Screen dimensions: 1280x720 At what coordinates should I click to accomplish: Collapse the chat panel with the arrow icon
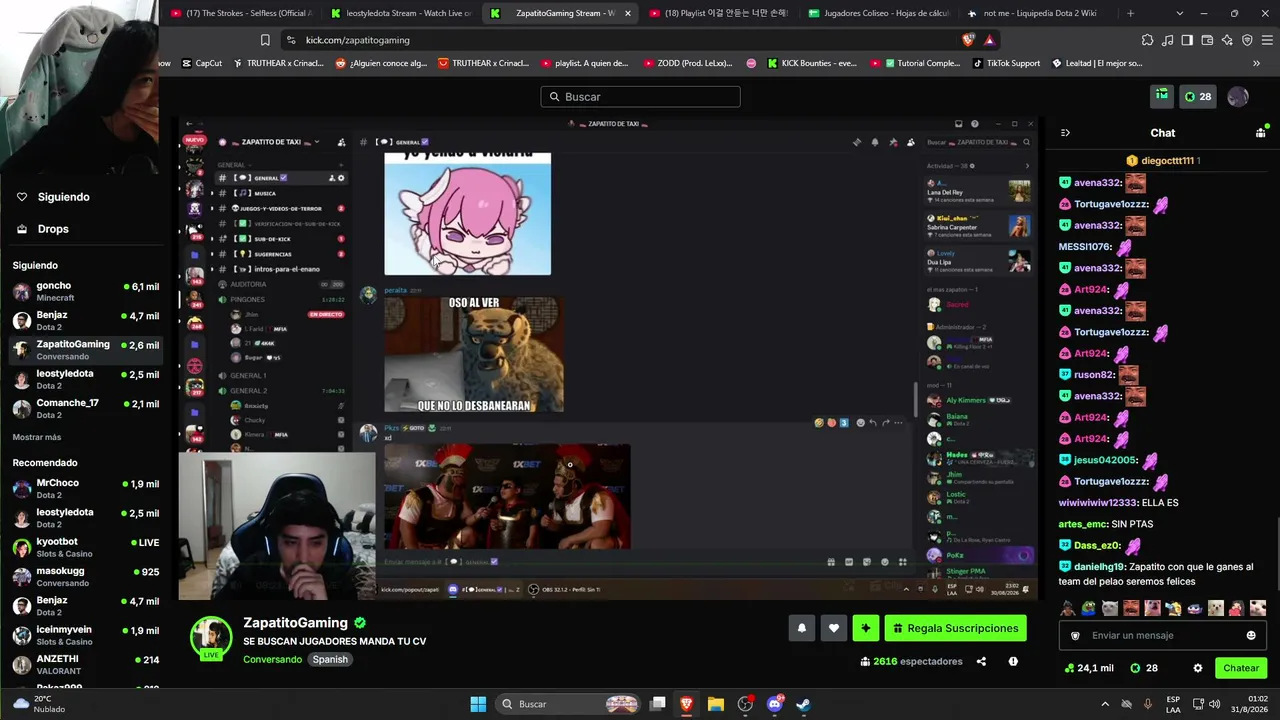[1065, 132]
